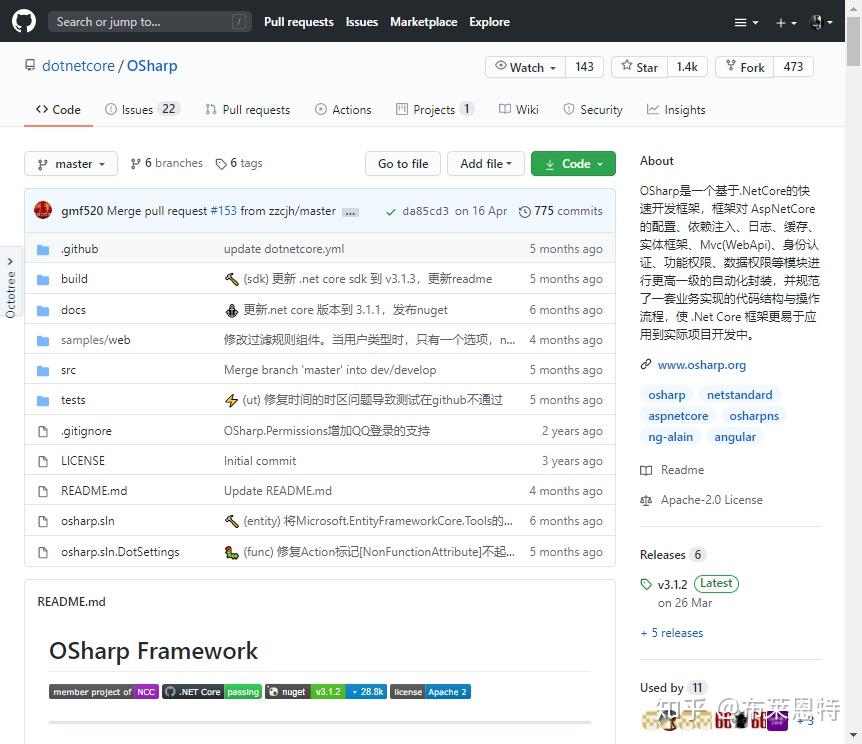Click the nuget v3.1.2 version badge
Viewport: 862px width, 744px height.
click(x=329, y=691)
